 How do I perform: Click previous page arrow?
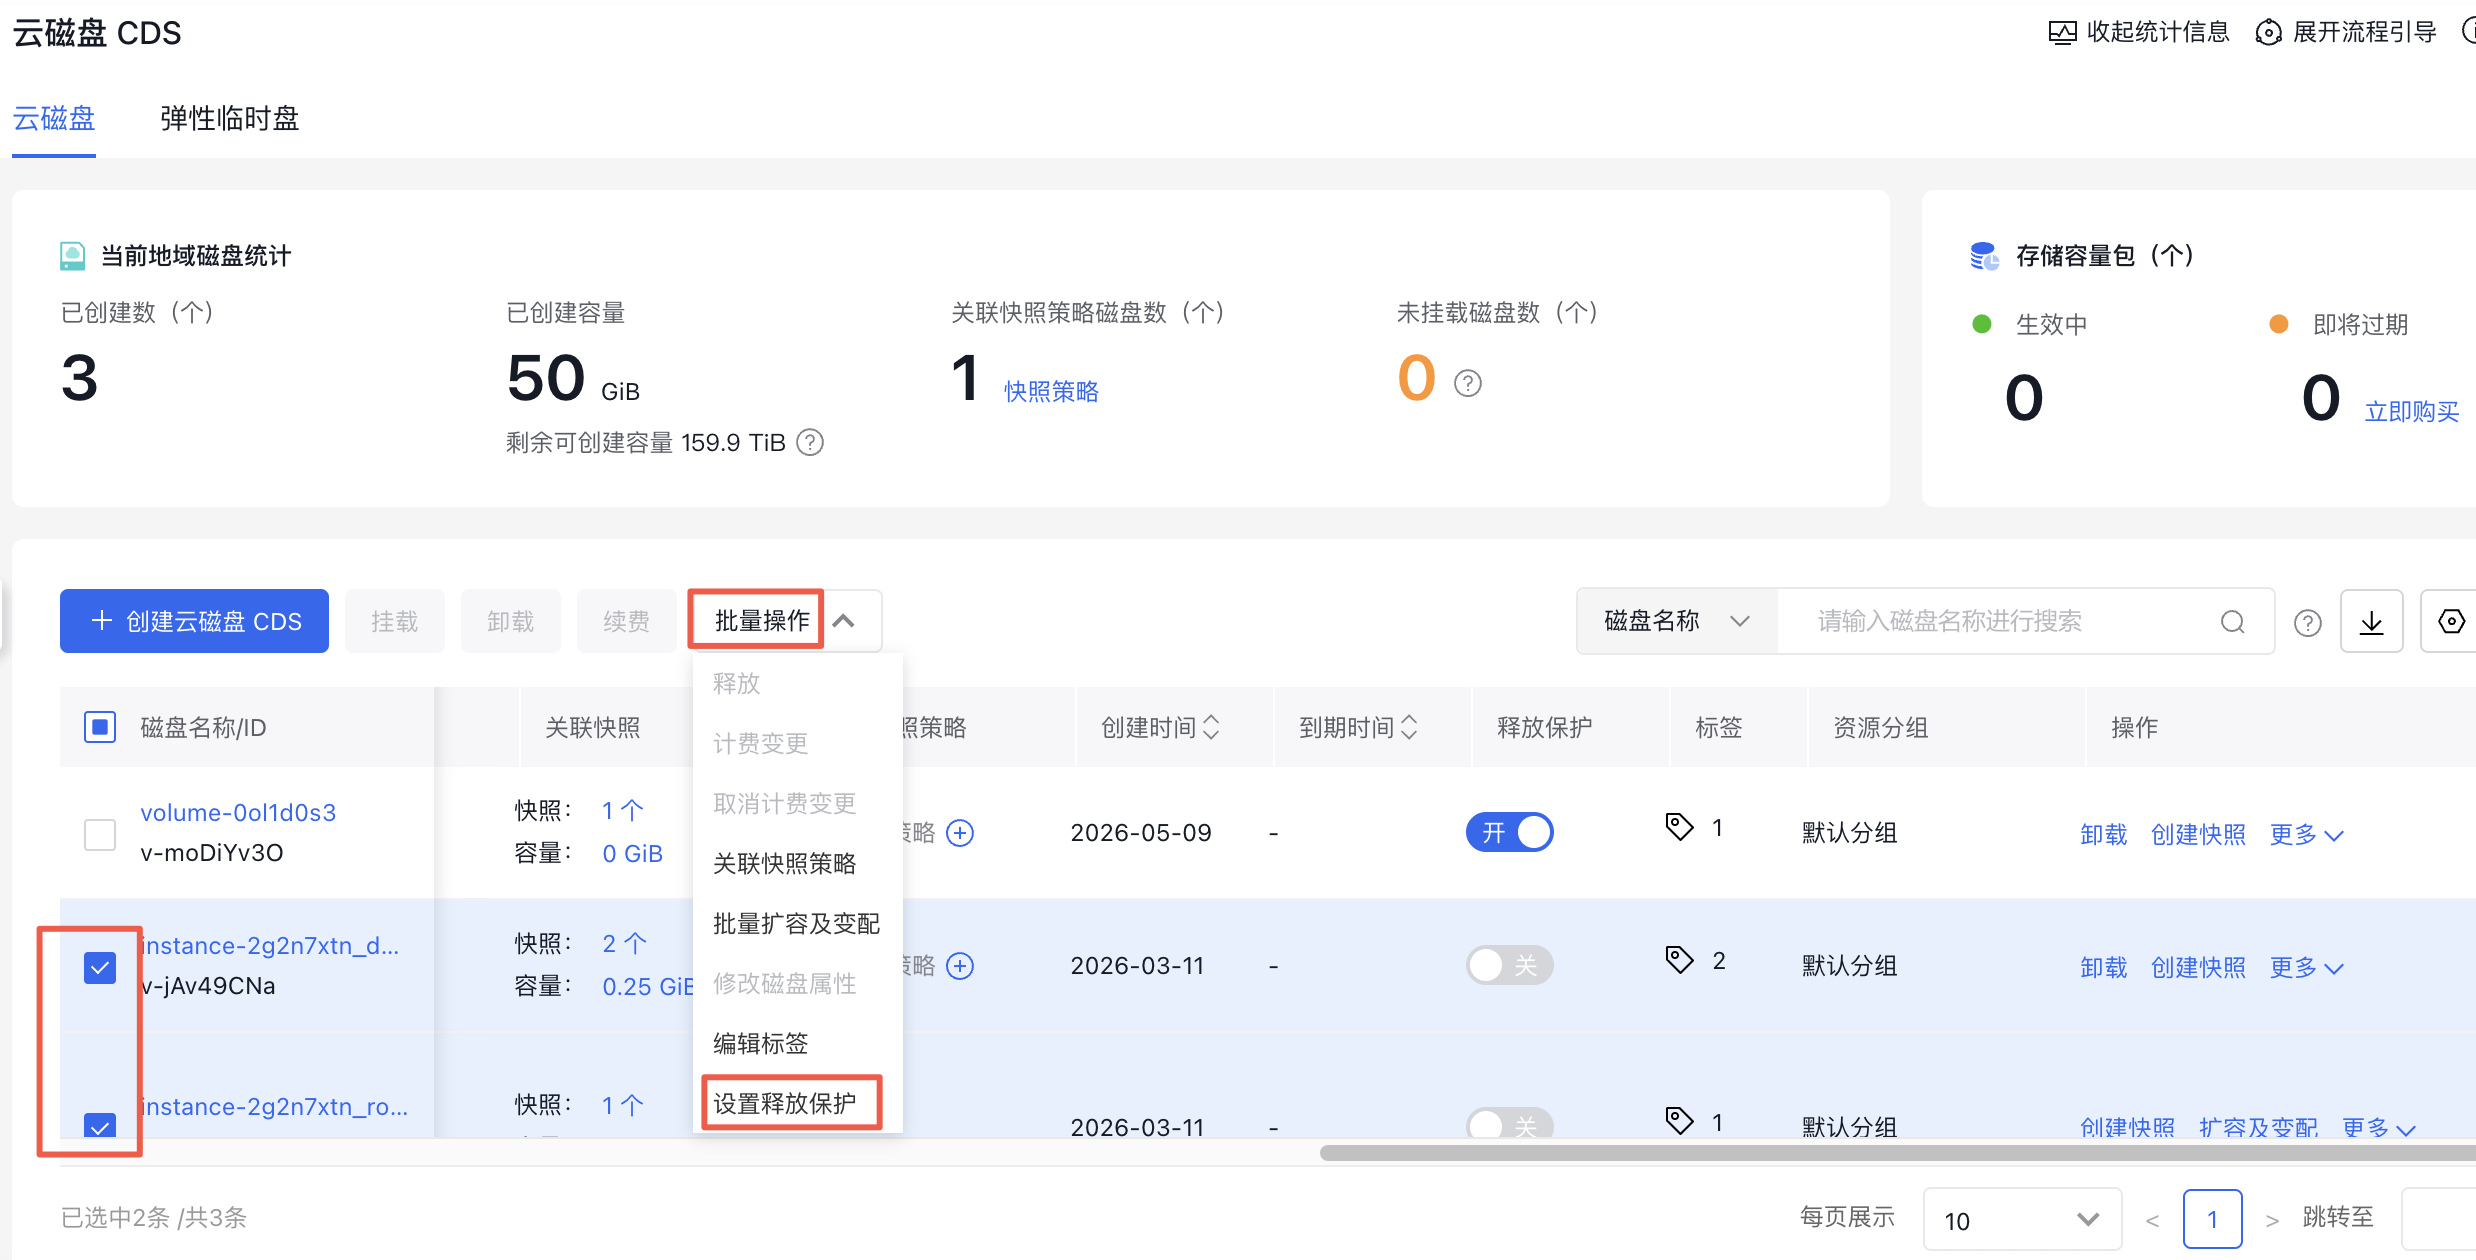click(2152, 1220)
